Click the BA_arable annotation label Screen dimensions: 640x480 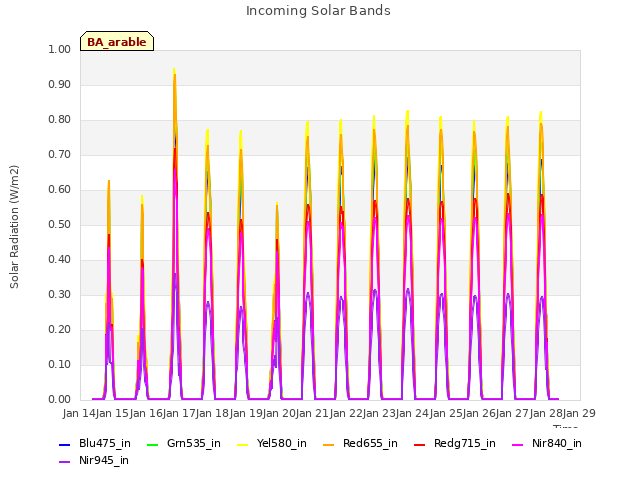[117, 42]
